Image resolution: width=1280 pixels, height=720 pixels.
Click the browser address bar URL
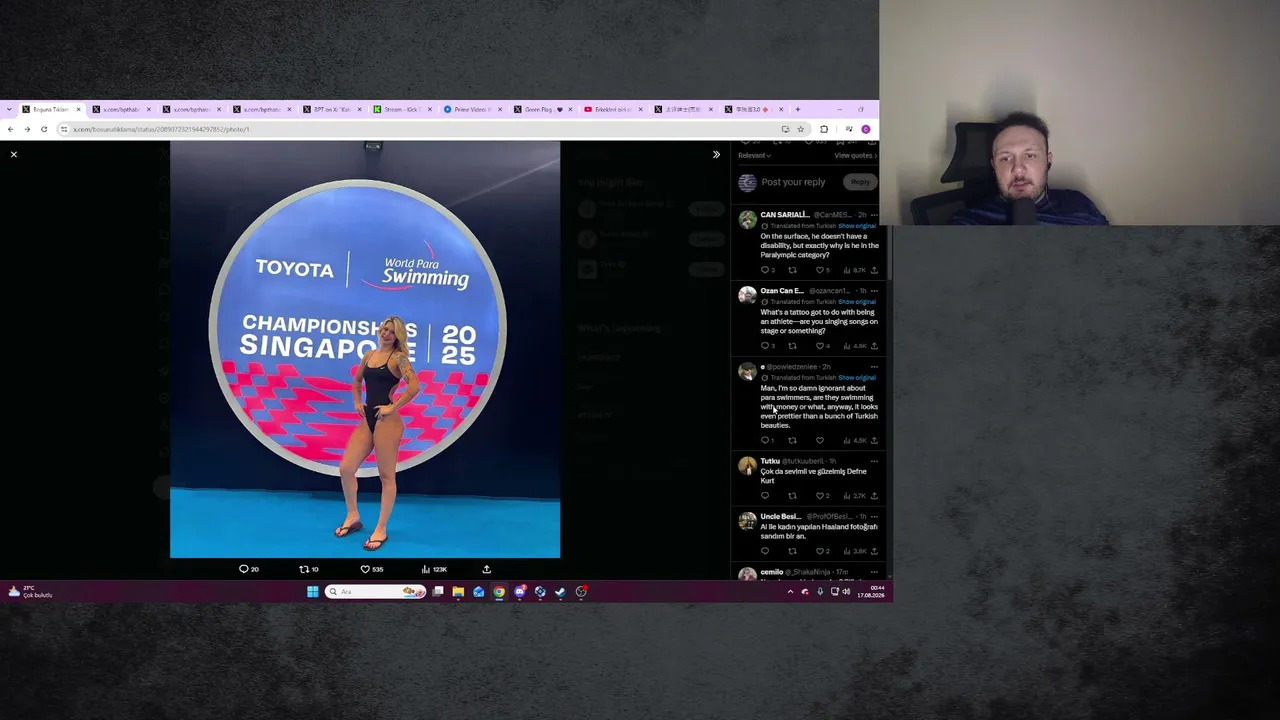point(161,129)
